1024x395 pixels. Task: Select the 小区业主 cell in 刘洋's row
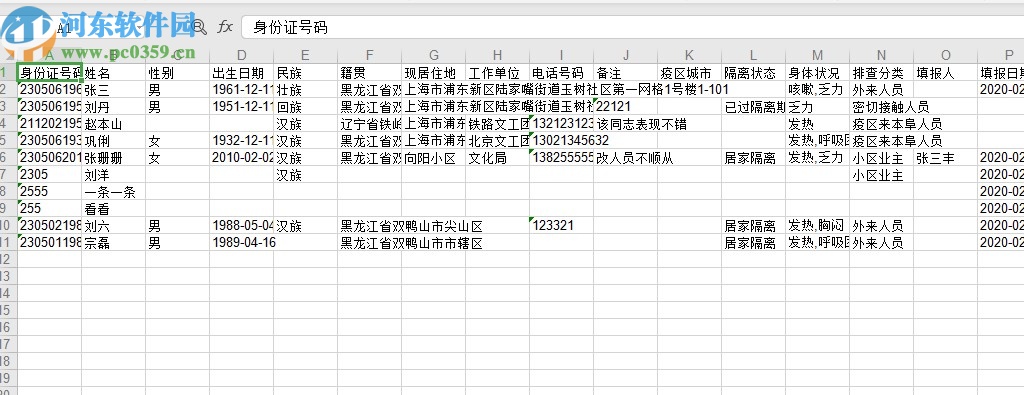(882, 174)
